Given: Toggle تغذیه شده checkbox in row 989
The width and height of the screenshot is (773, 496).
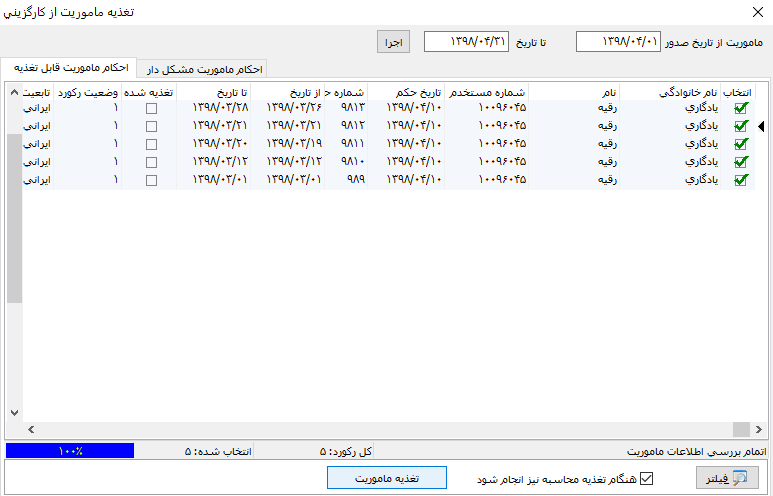Looking at the screenshot, I should click(151, 180).
